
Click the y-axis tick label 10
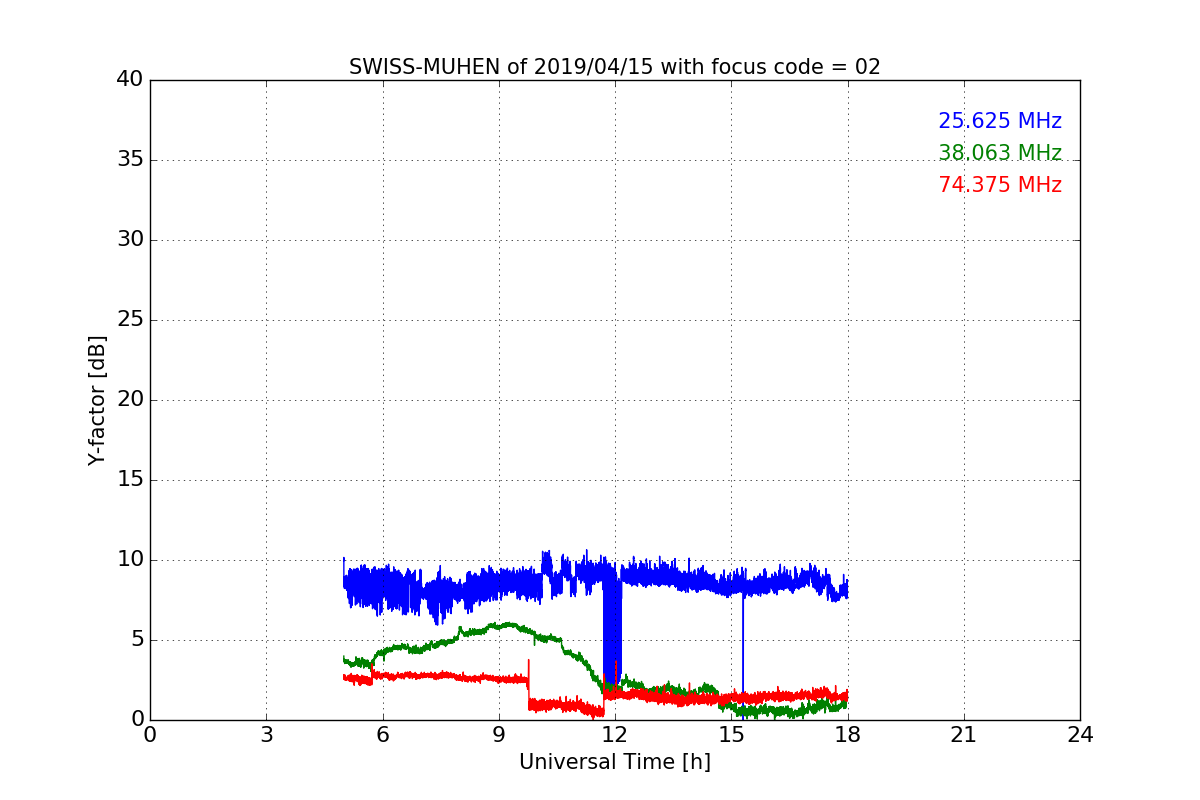coord(129,560)
